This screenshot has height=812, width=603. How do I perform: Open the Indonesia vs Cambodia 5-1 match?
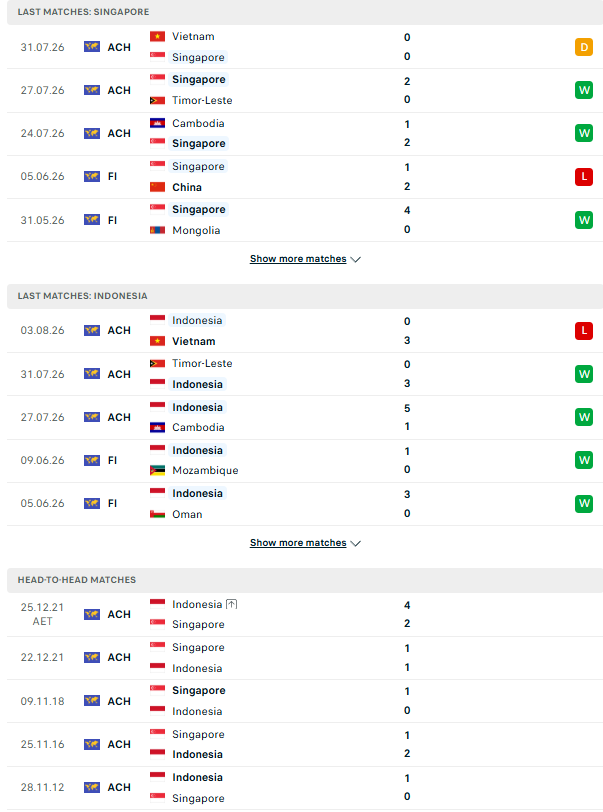click(x=305, y=417)
